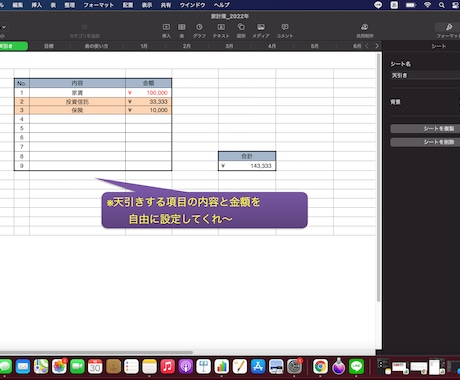Select the active green 天引き sheet tab
Screen dimensions: 460x380
[13, 46]
